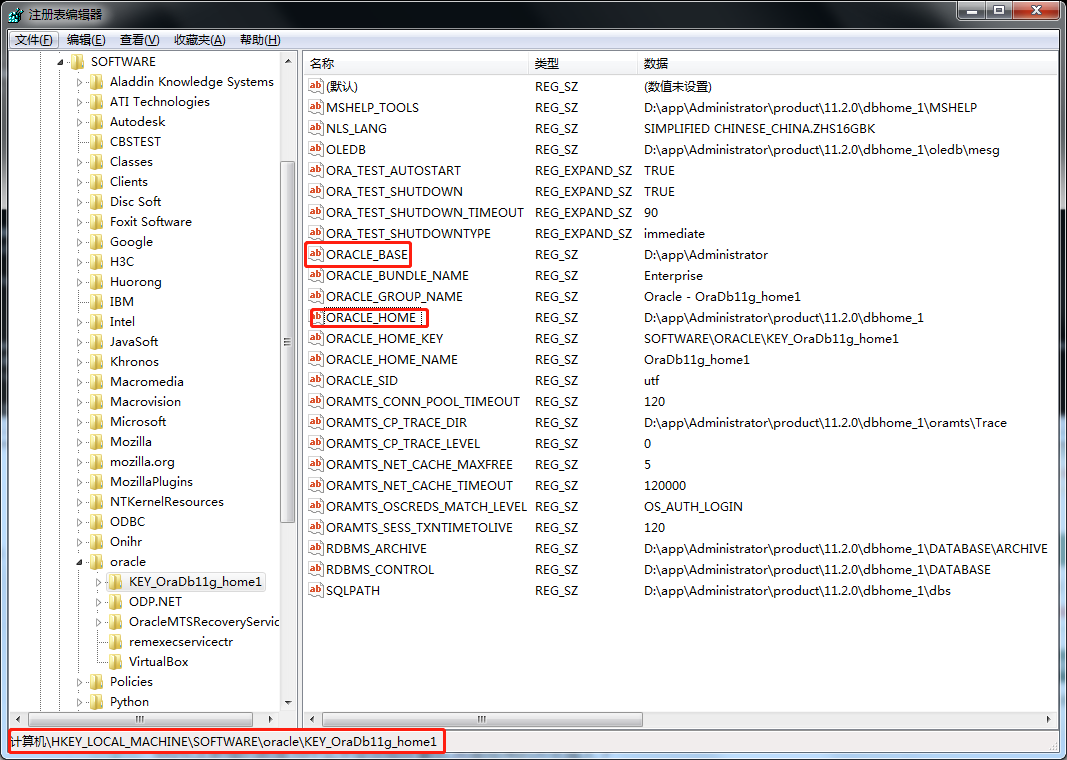The width and height of the screenshot is (1067, 760).
Task: Expand the OracleMTSRecoveryService node
Action: click(99, 622)
